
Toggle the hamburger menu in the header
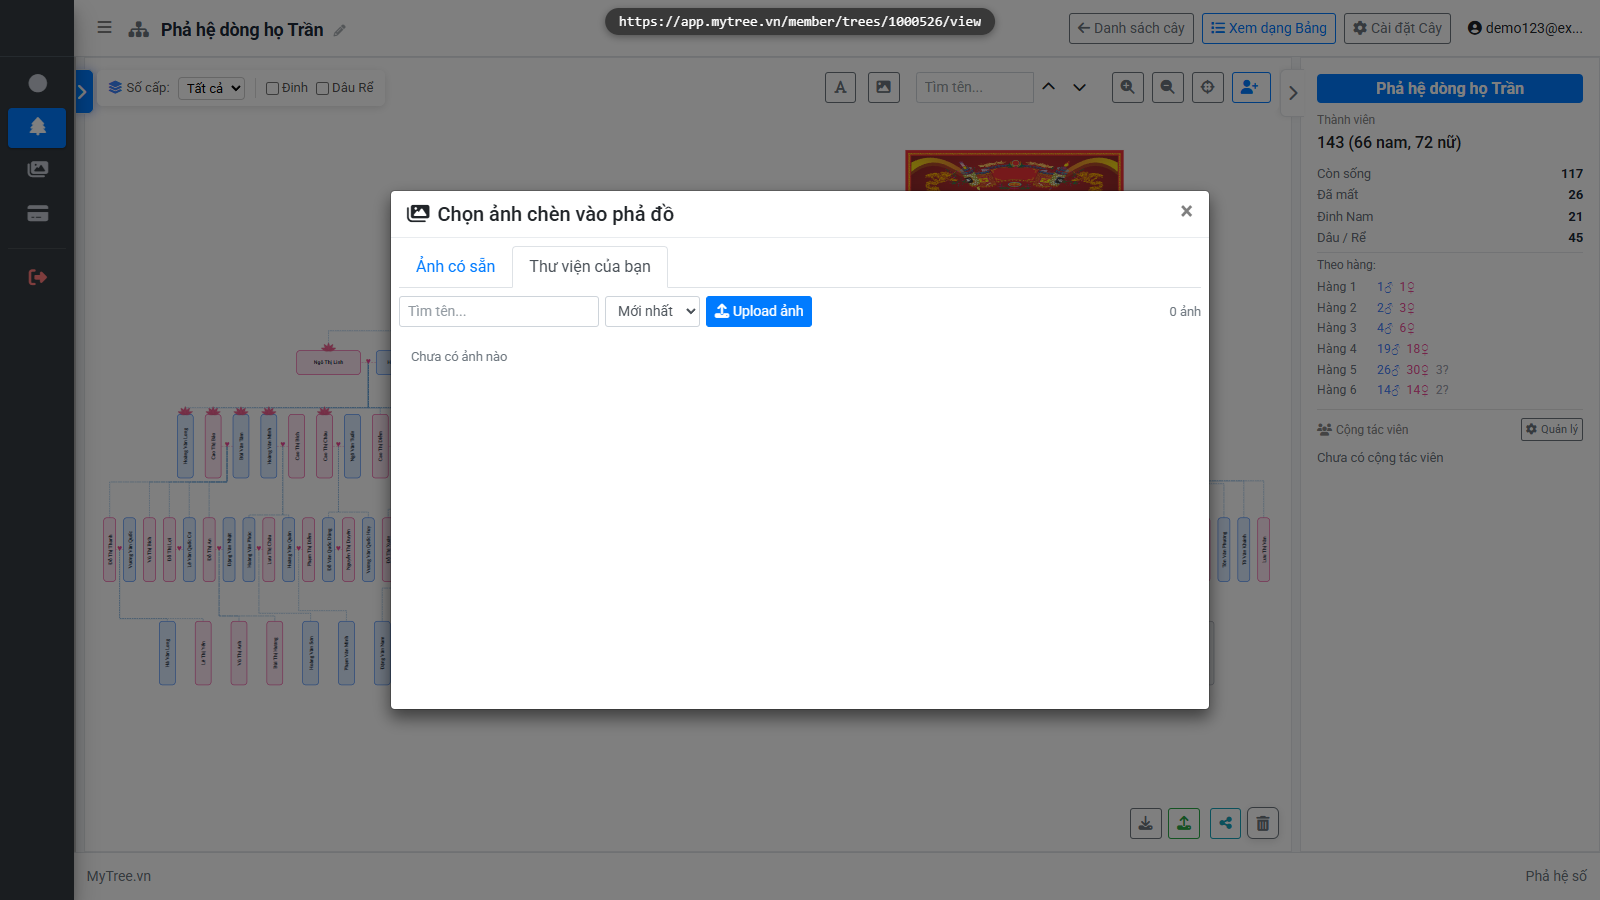coord(104,28)
